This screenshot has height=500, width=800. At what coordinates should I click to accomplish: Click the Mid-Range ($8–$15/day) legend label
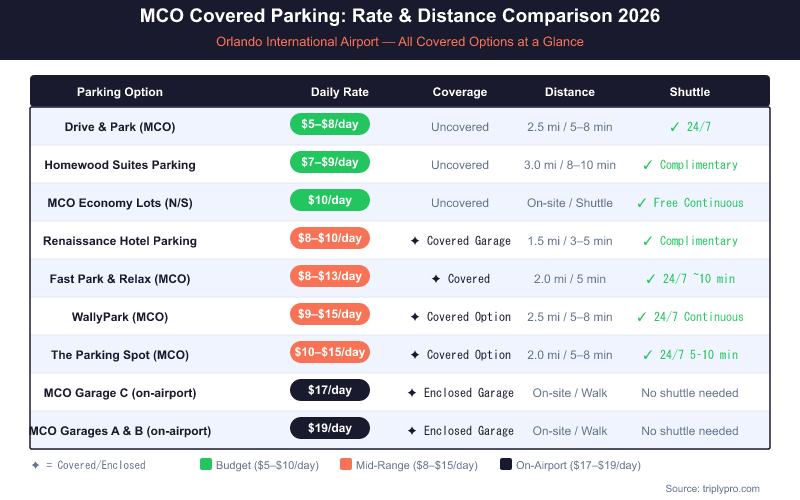point(417,465)
